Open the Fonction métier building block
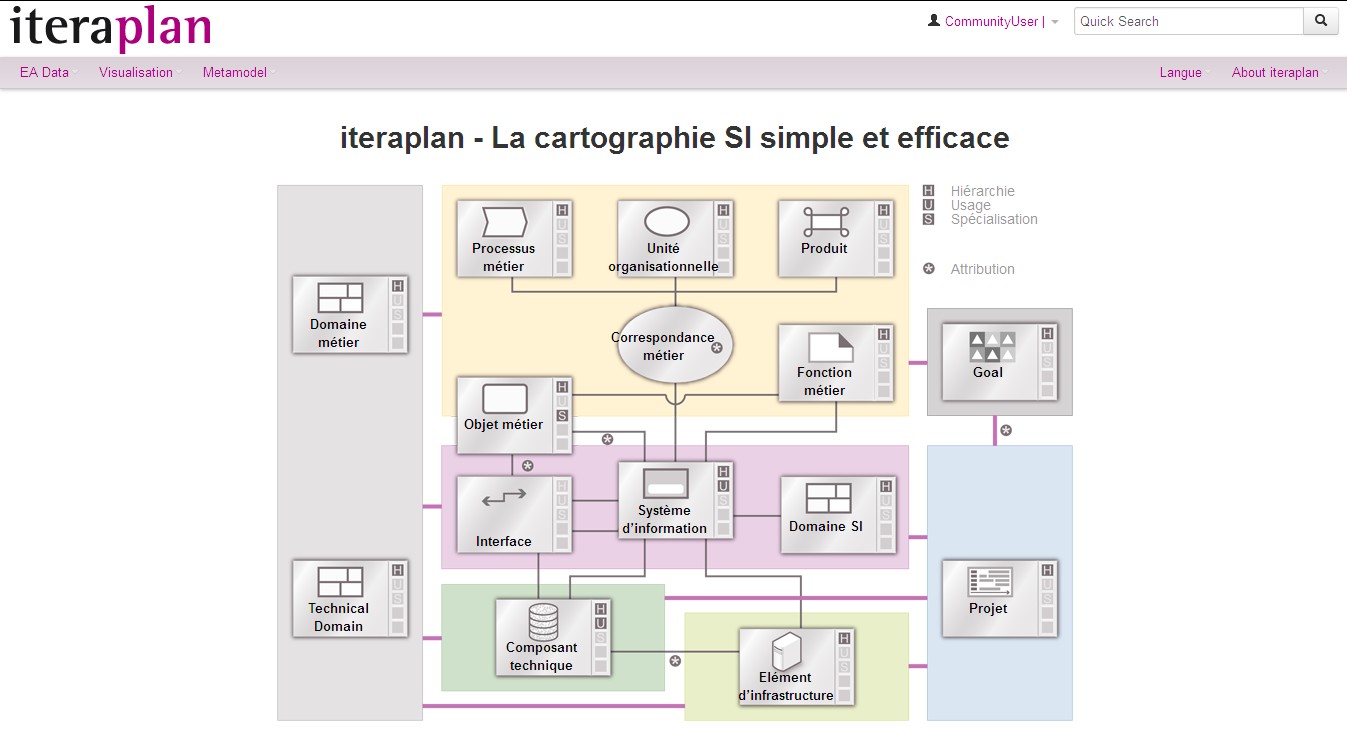The image size is (1347, 737). (x=835, y=363)
